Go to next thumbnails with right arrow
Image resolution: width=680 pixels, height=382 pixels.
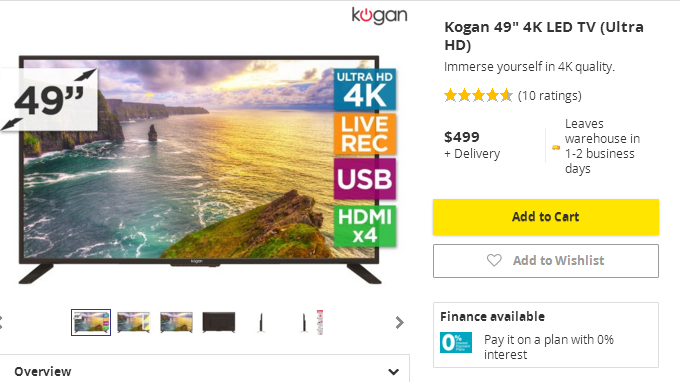[399, 323]
